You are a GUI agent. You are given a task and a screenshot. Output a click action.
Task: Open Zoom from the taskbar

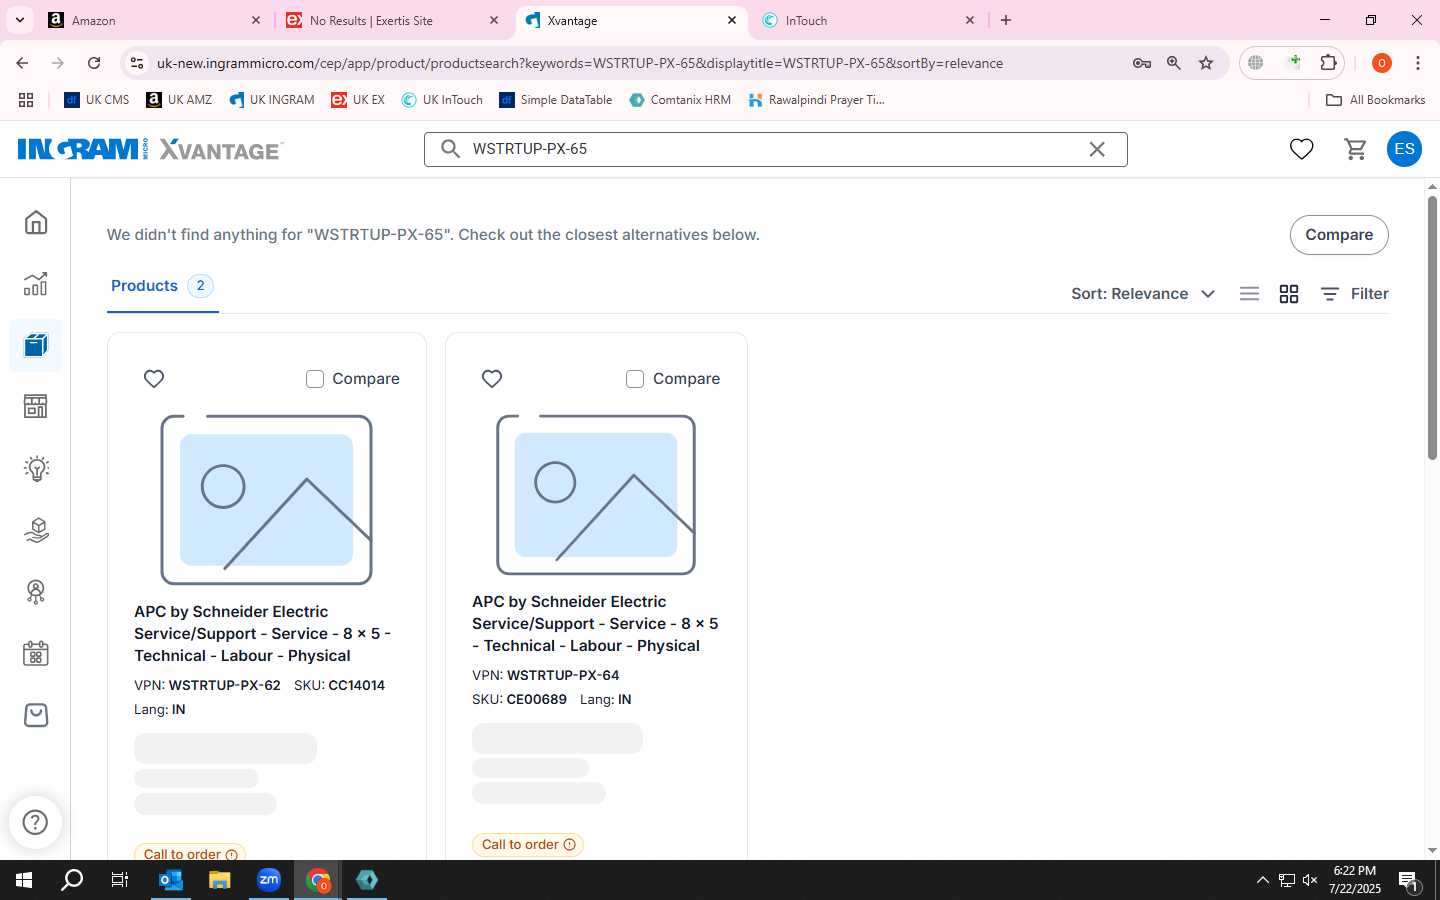pos(269,880)
